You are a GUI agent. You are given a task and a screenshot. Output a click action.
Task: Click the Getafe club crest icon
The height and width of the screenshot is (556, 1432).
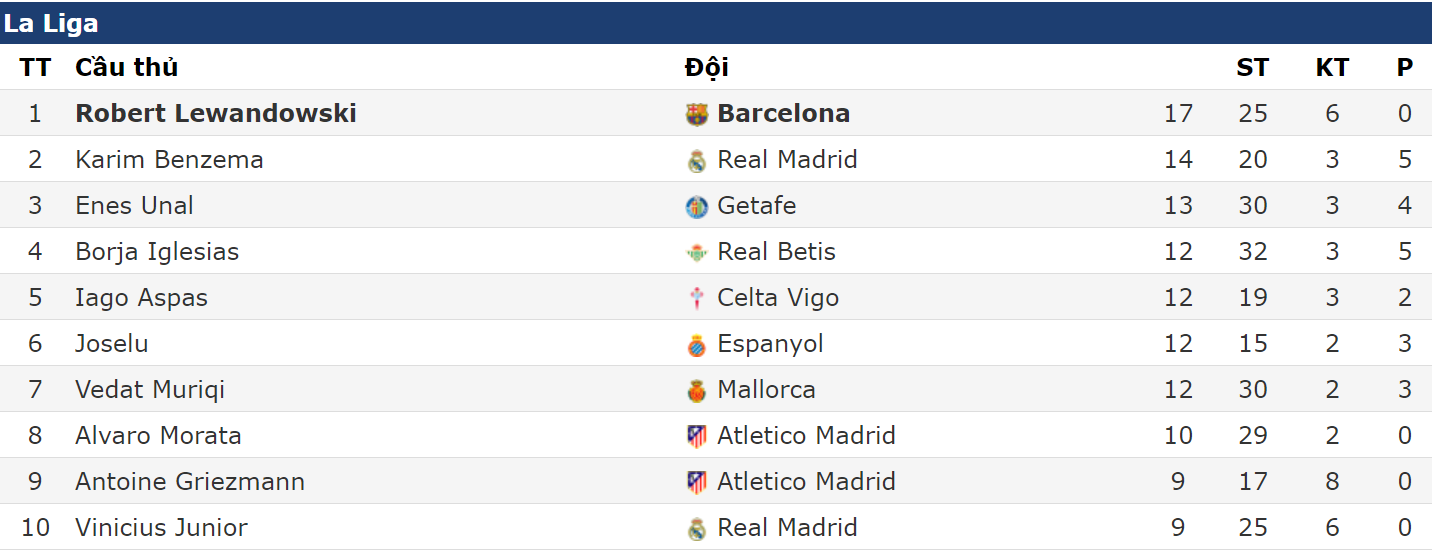coord(696,206)
